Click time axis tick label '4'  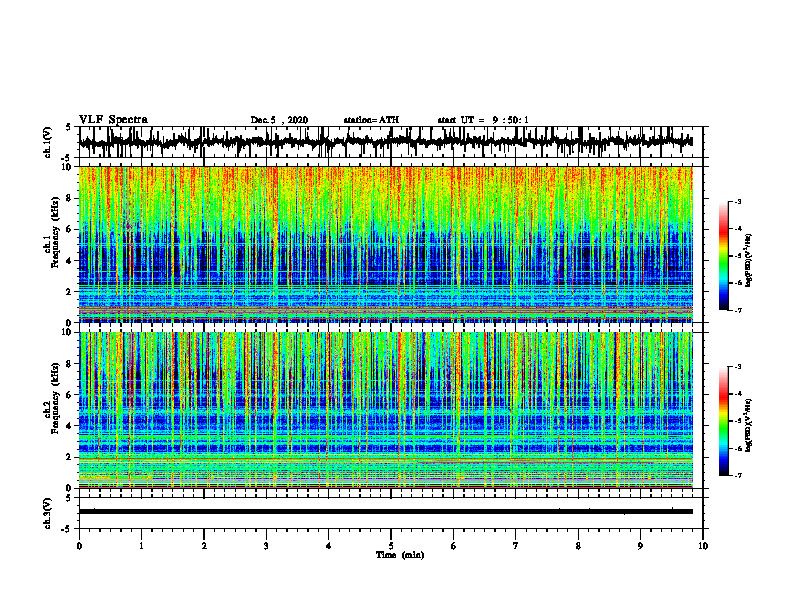point(329,546)
